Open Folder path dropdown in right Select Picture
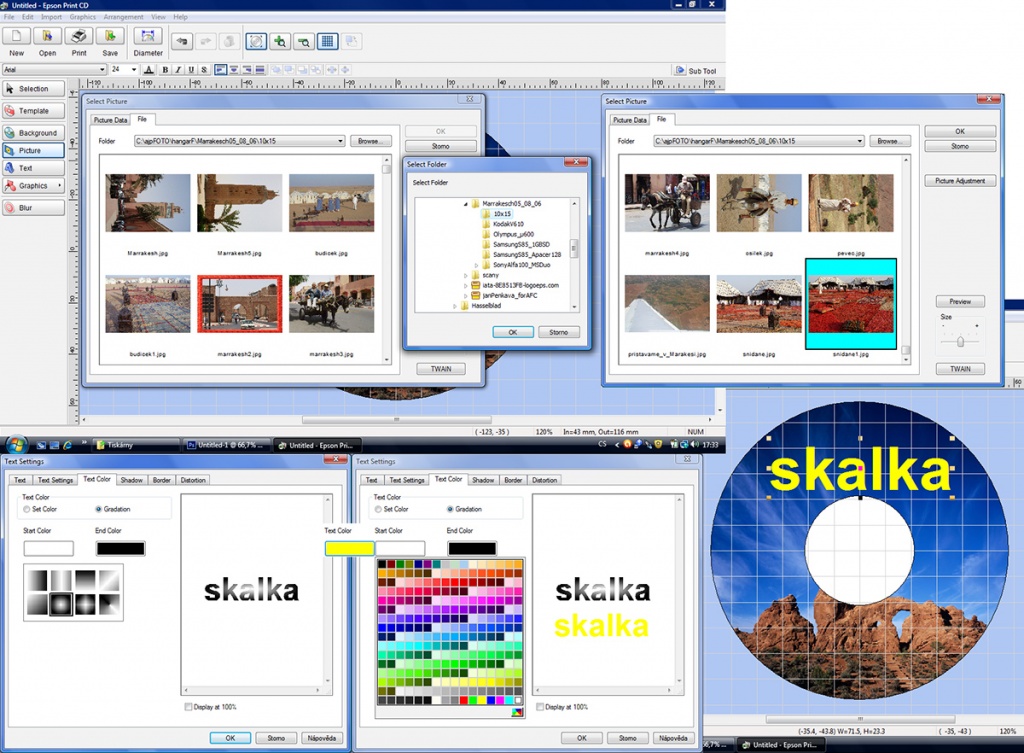Image resolution: width=1024 pixels, height=753 pixels. click(859, 141)
